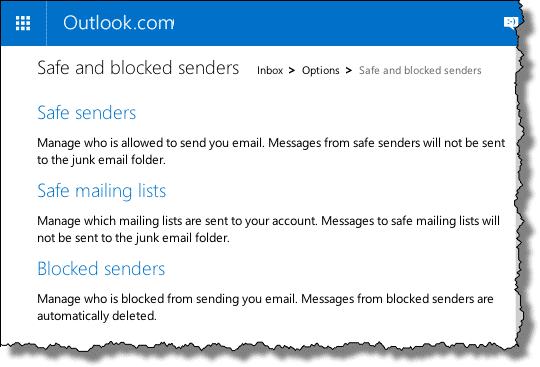Click the Outlook.com logo
The height and width of the screenshot is (367, 540).
coord(119,23)
